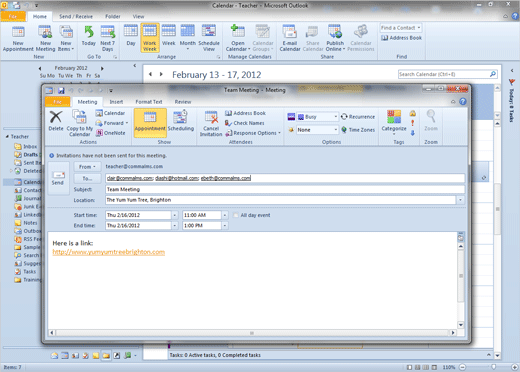Screen dimensions: 520x372
Task: Expand the Location field dropdown arrow
Action: click(x=460, y=200)
